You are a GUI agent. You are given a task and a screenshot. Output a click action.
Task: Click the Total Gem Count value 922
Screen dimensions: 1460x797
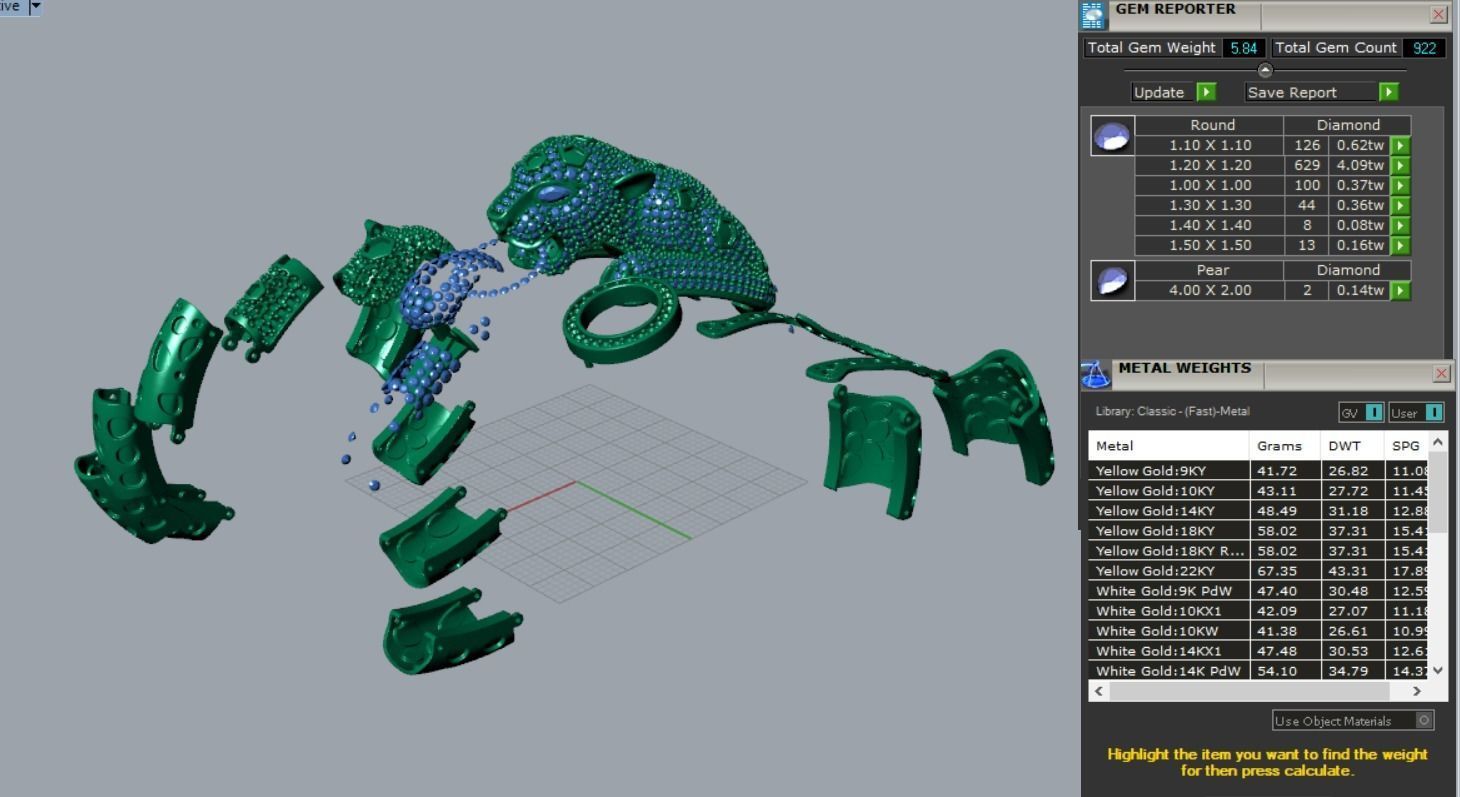[1424, 47]
